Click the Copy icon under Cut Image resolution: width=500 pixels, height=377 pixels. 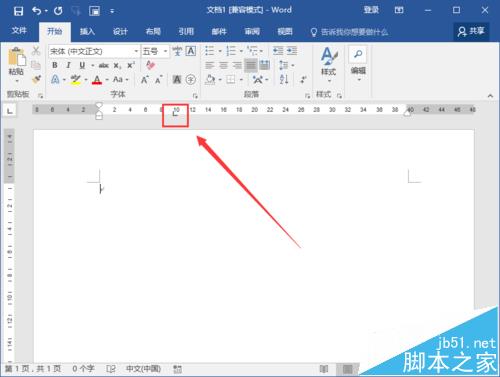click(x=36, y=65)
